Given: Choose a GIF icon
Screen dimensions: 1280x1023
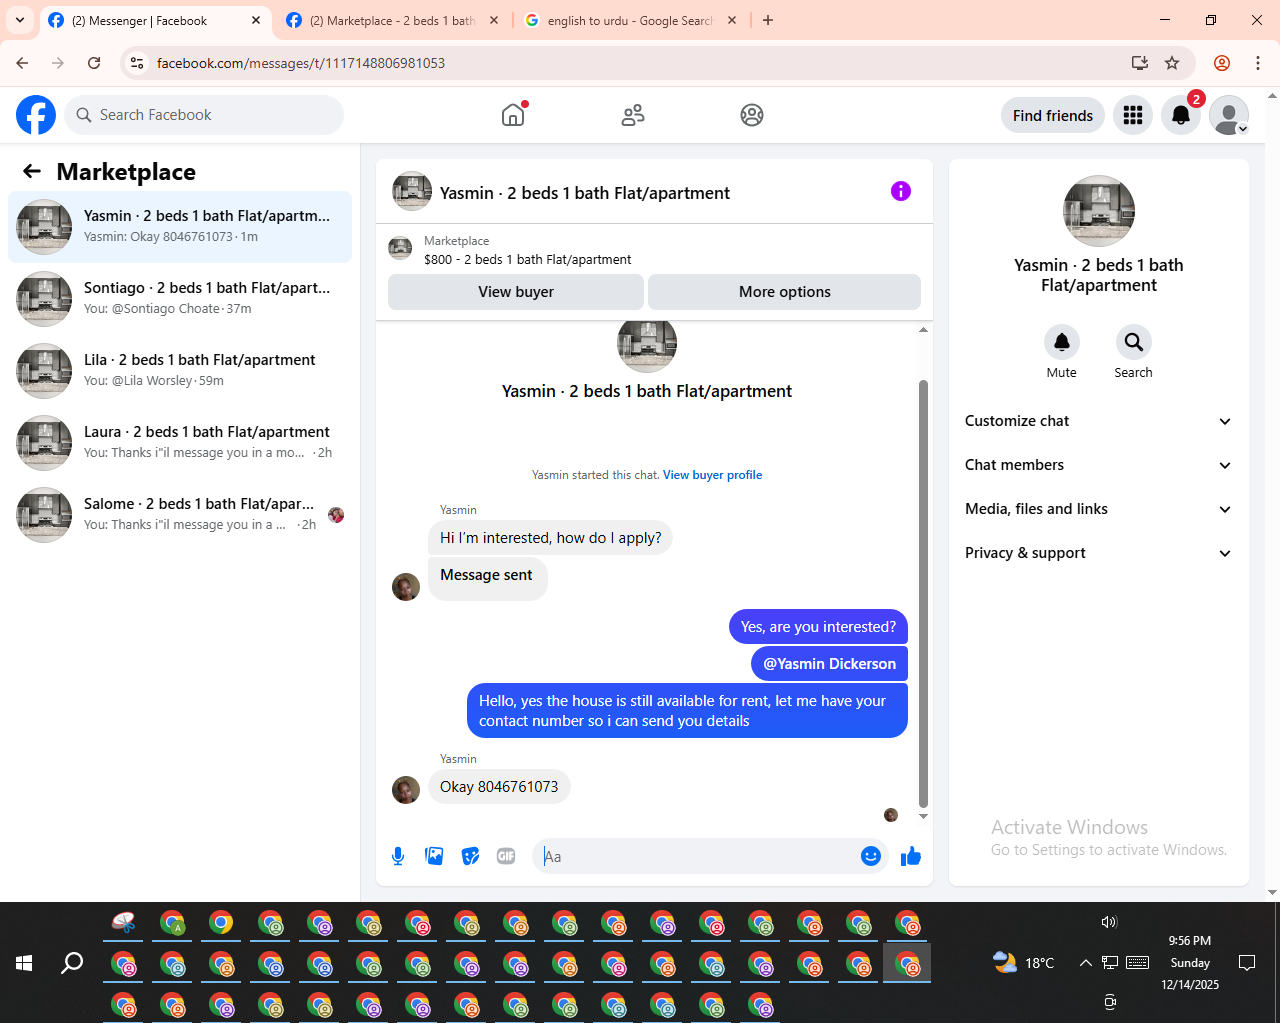Looking at the screenshot, I should (x=506, y=856).
